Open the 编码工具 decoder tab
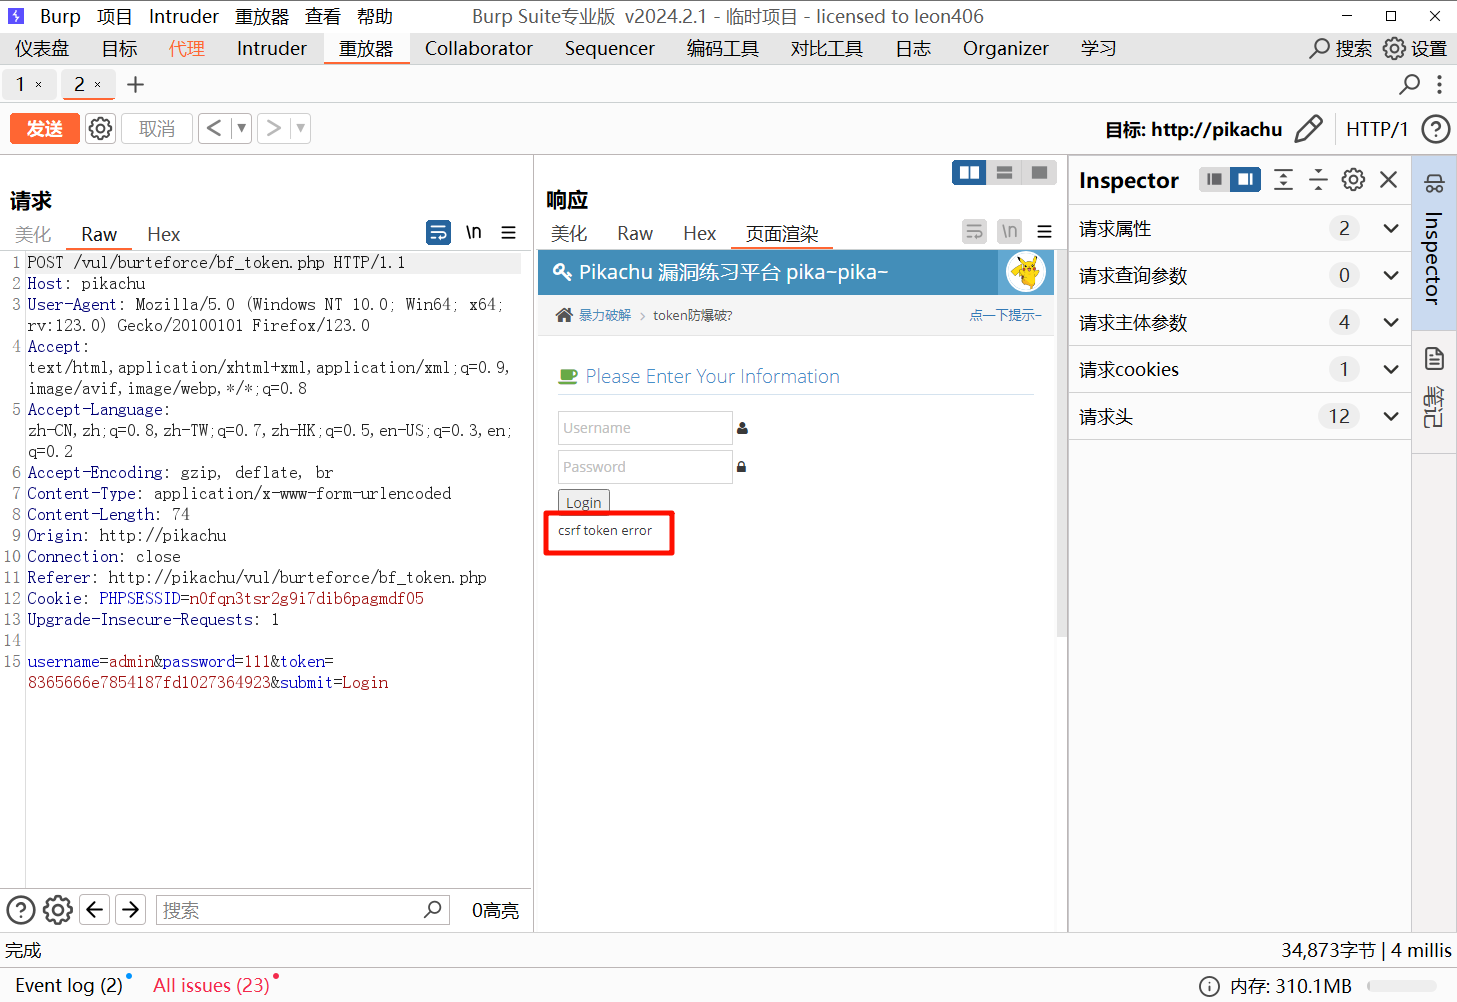This screenshot has height=1002, width=1457. [722, 48]
